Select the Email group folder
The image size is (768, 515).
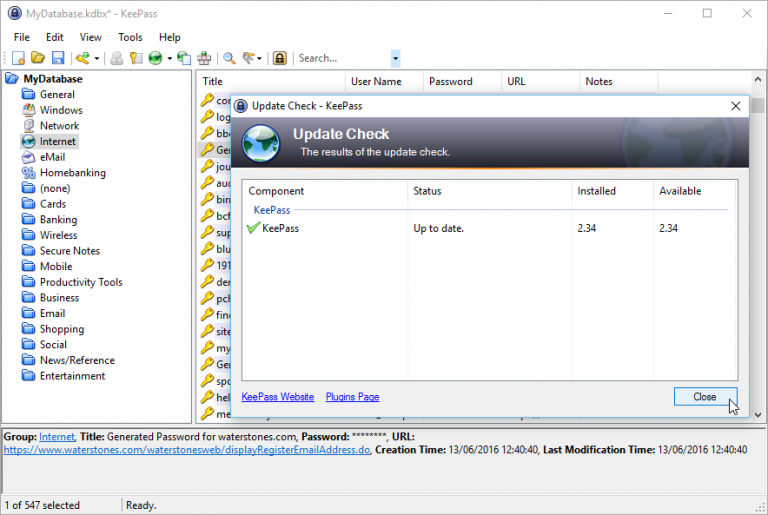(x=29, y=313)
